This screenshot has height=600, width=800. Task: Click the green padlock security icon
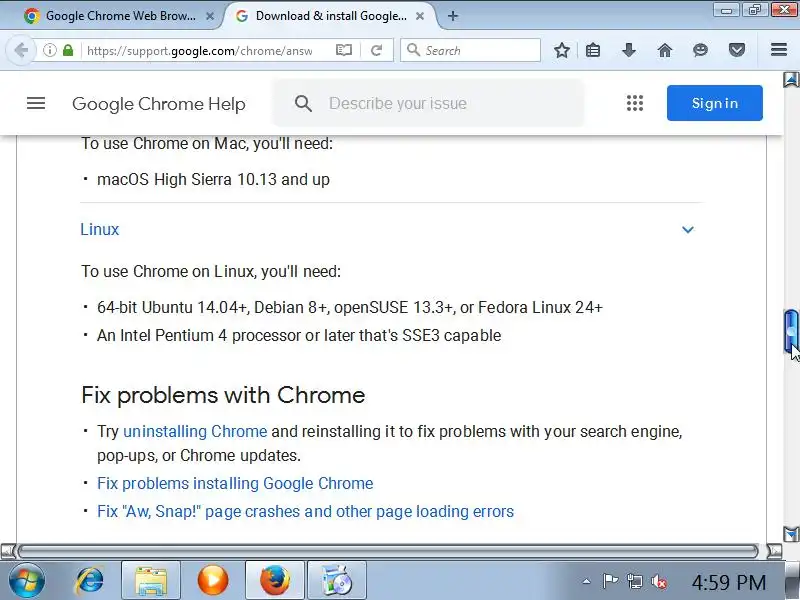tap(68, 50)
